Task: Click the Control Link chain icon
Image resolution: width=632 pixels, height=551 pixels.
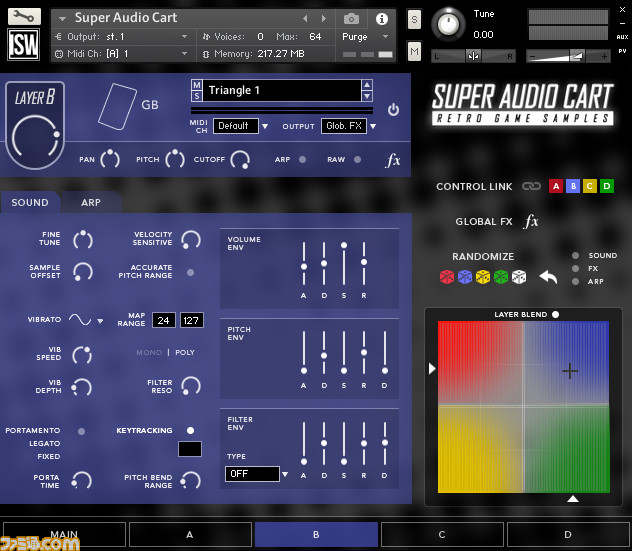Action: click(531, 186)
